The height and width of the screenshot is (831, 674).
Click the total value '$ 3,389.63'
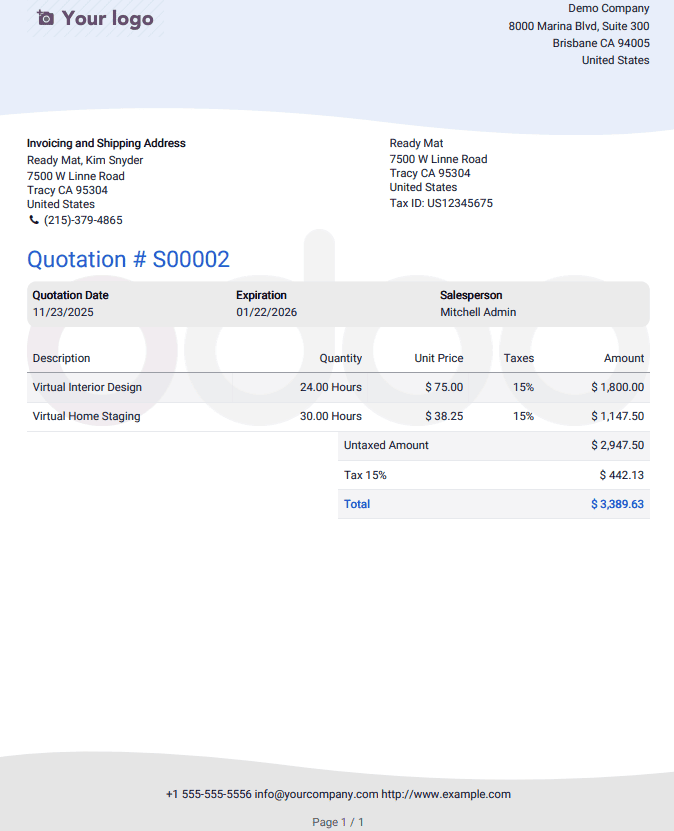617,504
